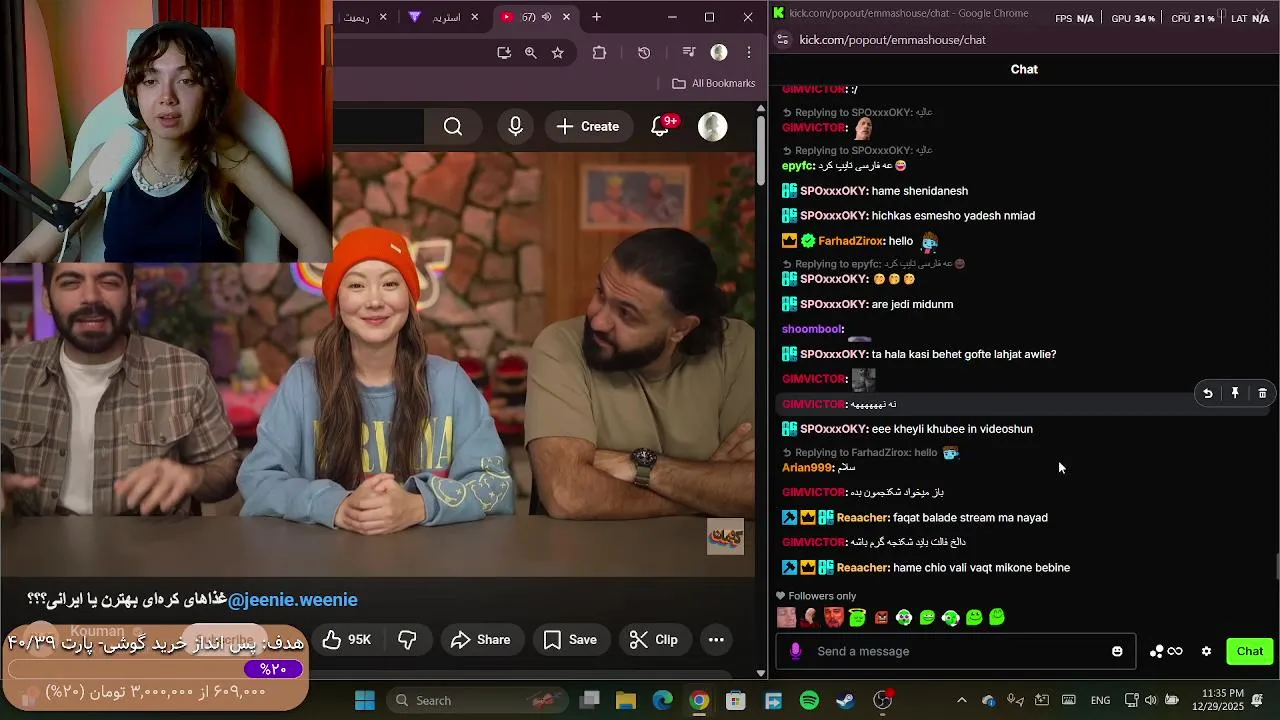Share the YouTube video
The image size is (1280, 720).
point(481,640)
